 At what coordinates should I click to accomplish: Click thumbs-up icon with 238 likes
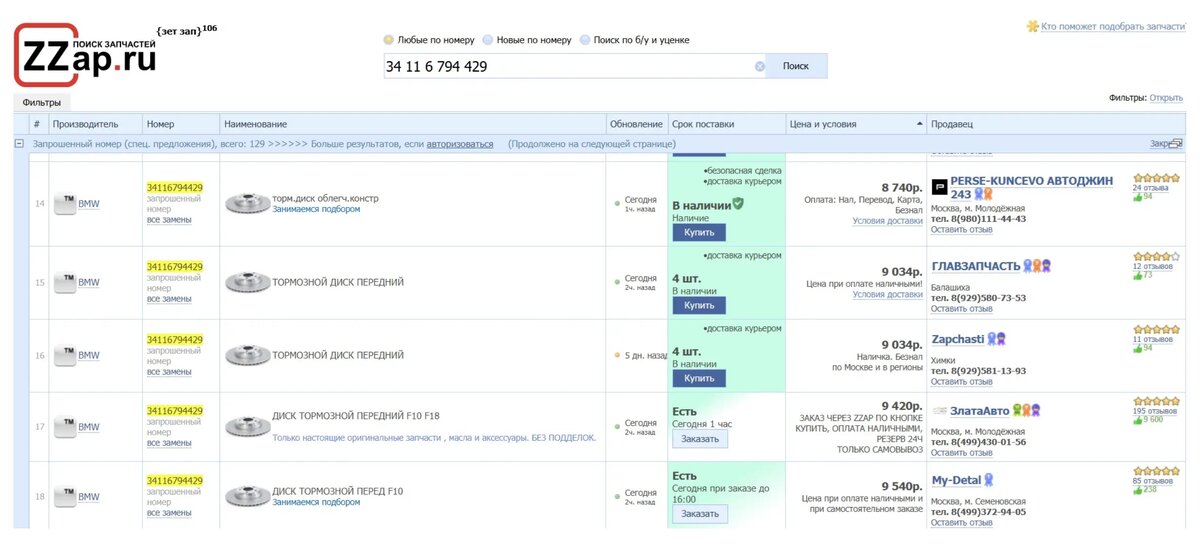(x=1137, y=490)
